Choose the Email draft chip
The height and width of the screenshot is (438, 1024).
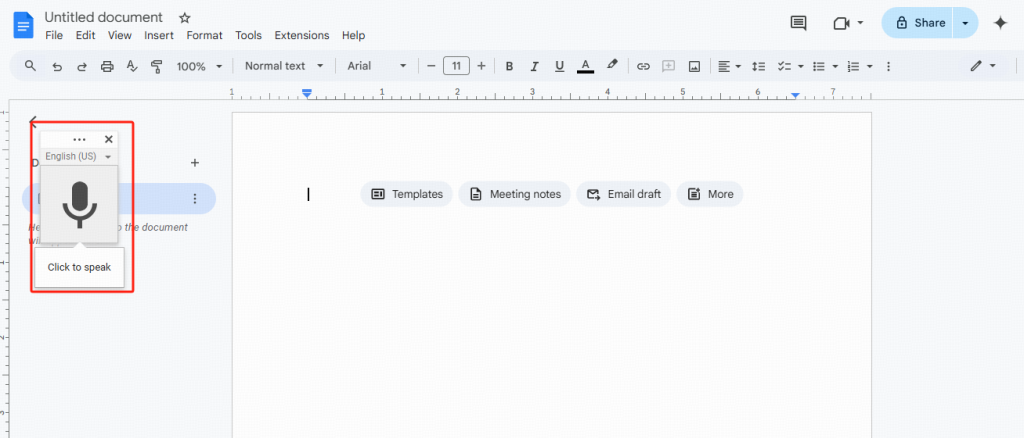(x=623, y=194)
